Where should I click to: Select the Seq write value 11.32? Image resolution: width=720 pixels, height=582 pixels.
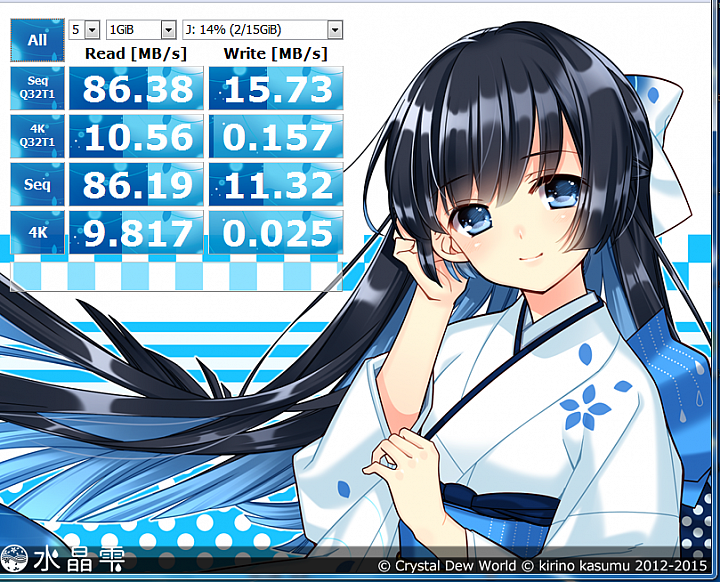(276, 185)
